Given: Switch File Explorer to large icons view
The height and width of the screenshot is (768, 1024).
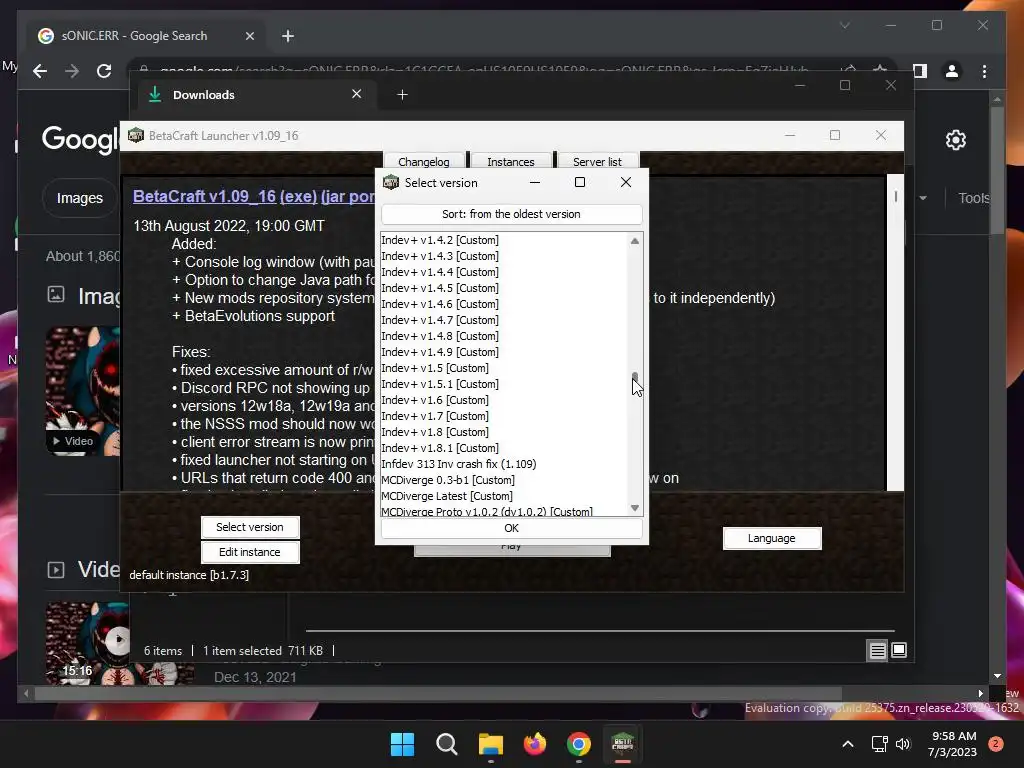Looking at the screenshot, I should [x=899, y=650].
